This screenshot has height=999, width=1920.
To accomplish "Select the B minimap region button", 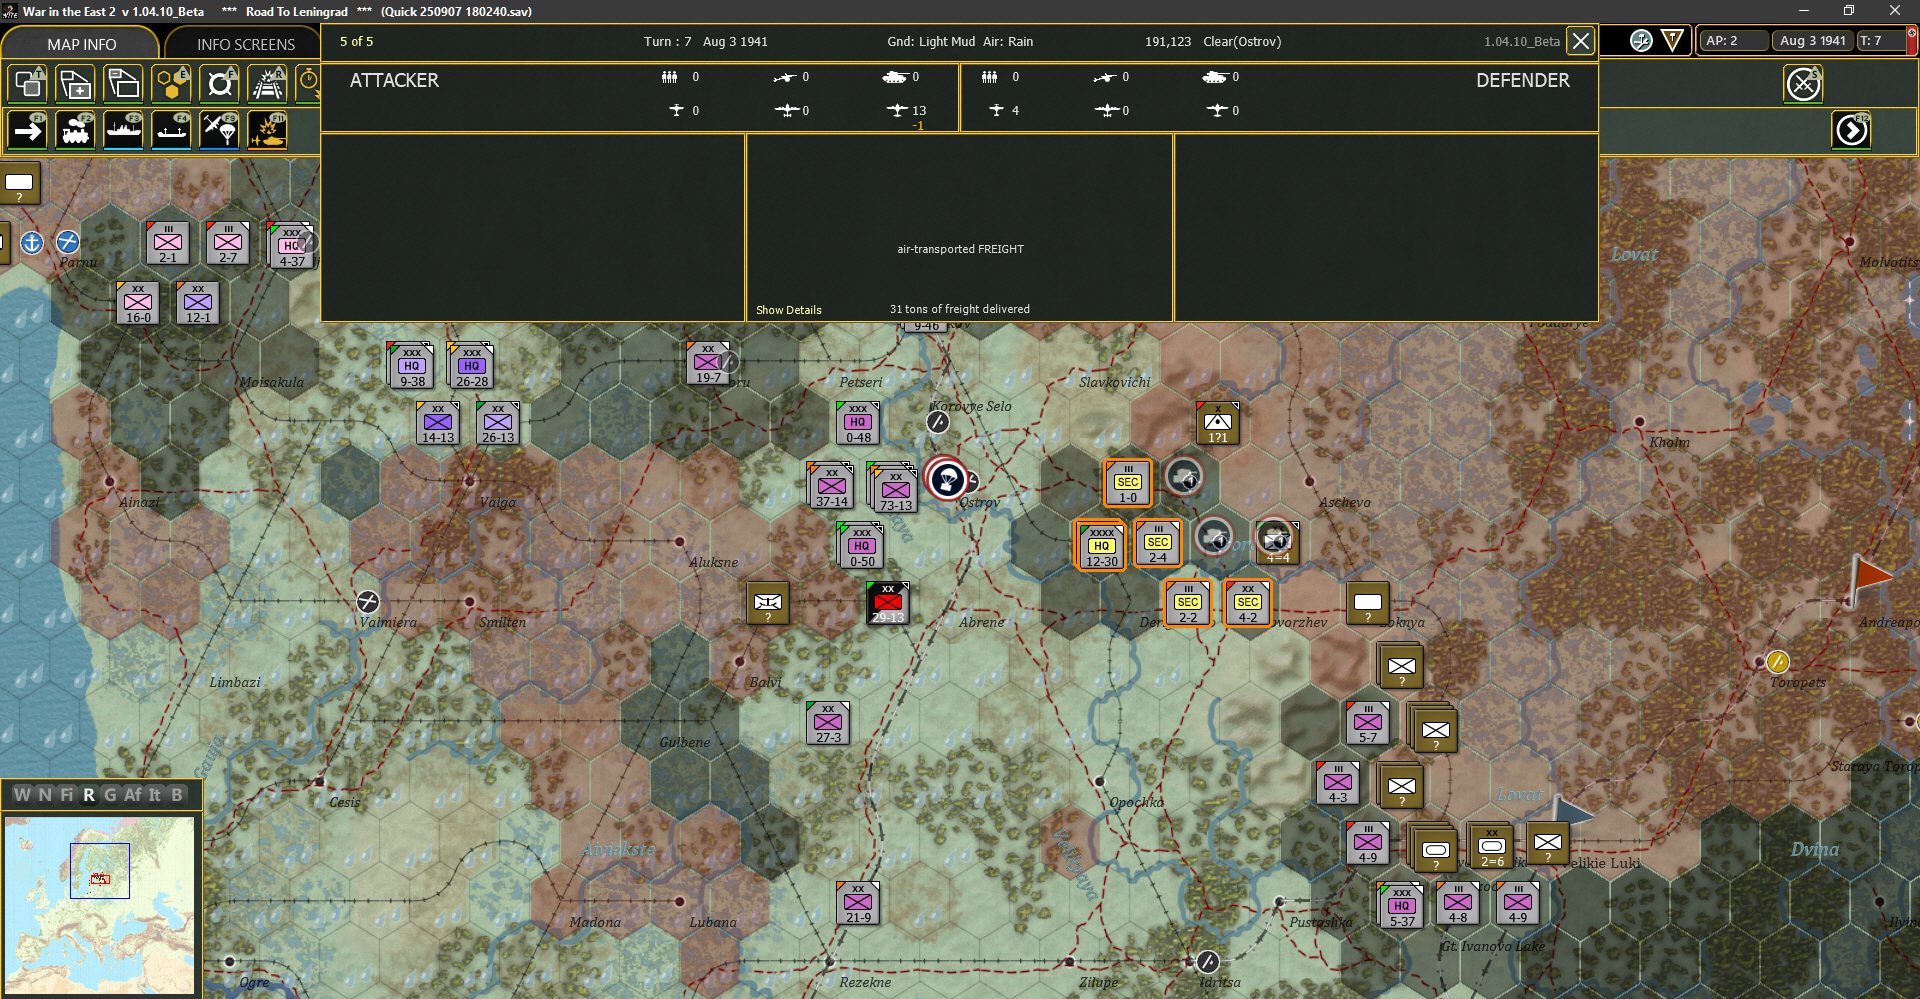I will (x=177, y=795).
